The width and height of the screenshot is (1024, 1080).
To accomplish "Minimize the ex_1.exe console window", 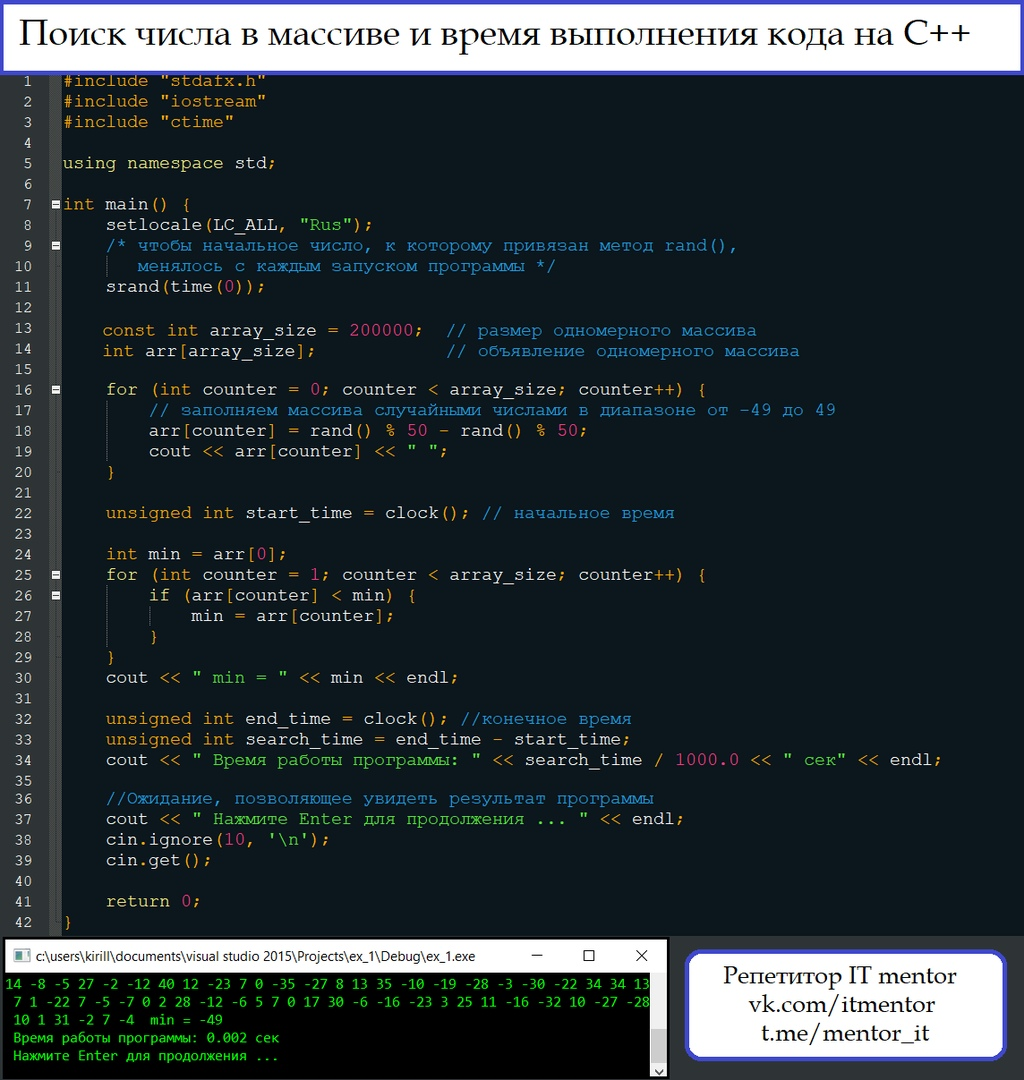I will pyautogui.click(x=537, y=956).
